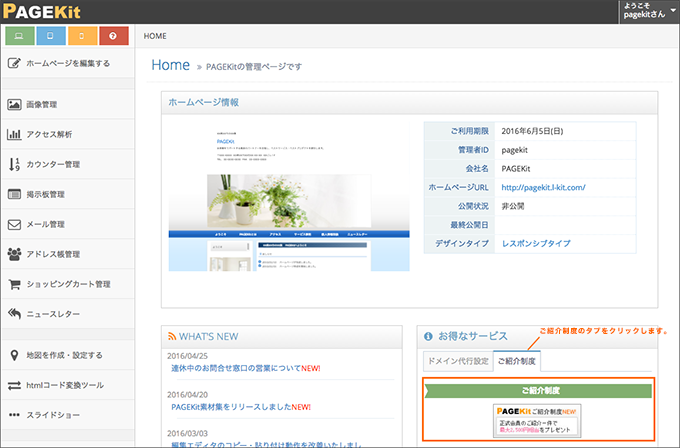680x448 pixels.
Task: Go to ニュースレター sidebar item
Action: (68, 314)
